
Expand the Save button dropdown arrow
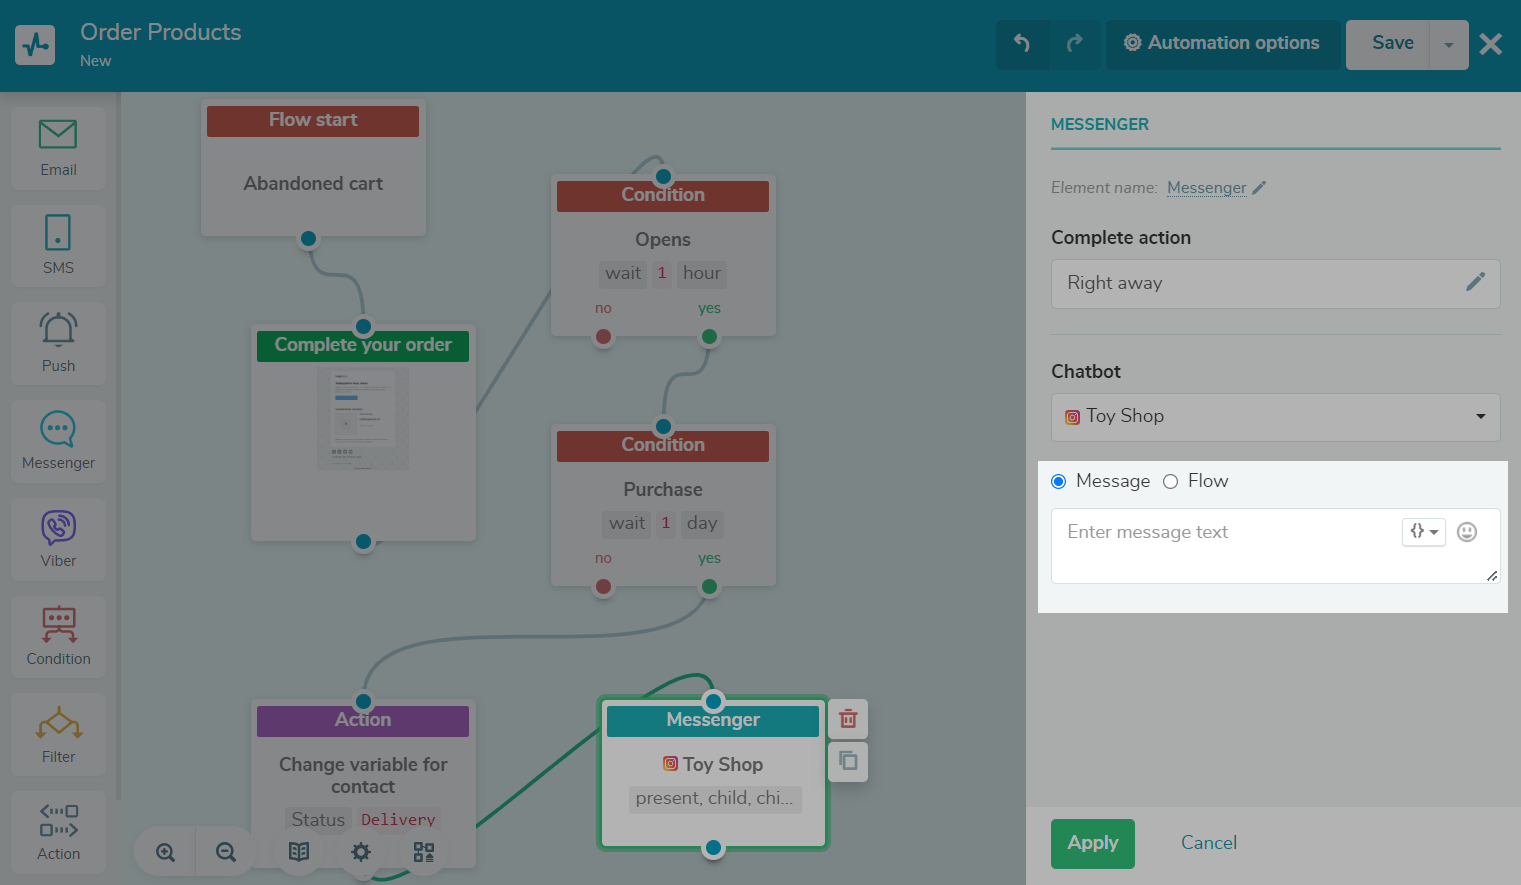point(1448,45)
